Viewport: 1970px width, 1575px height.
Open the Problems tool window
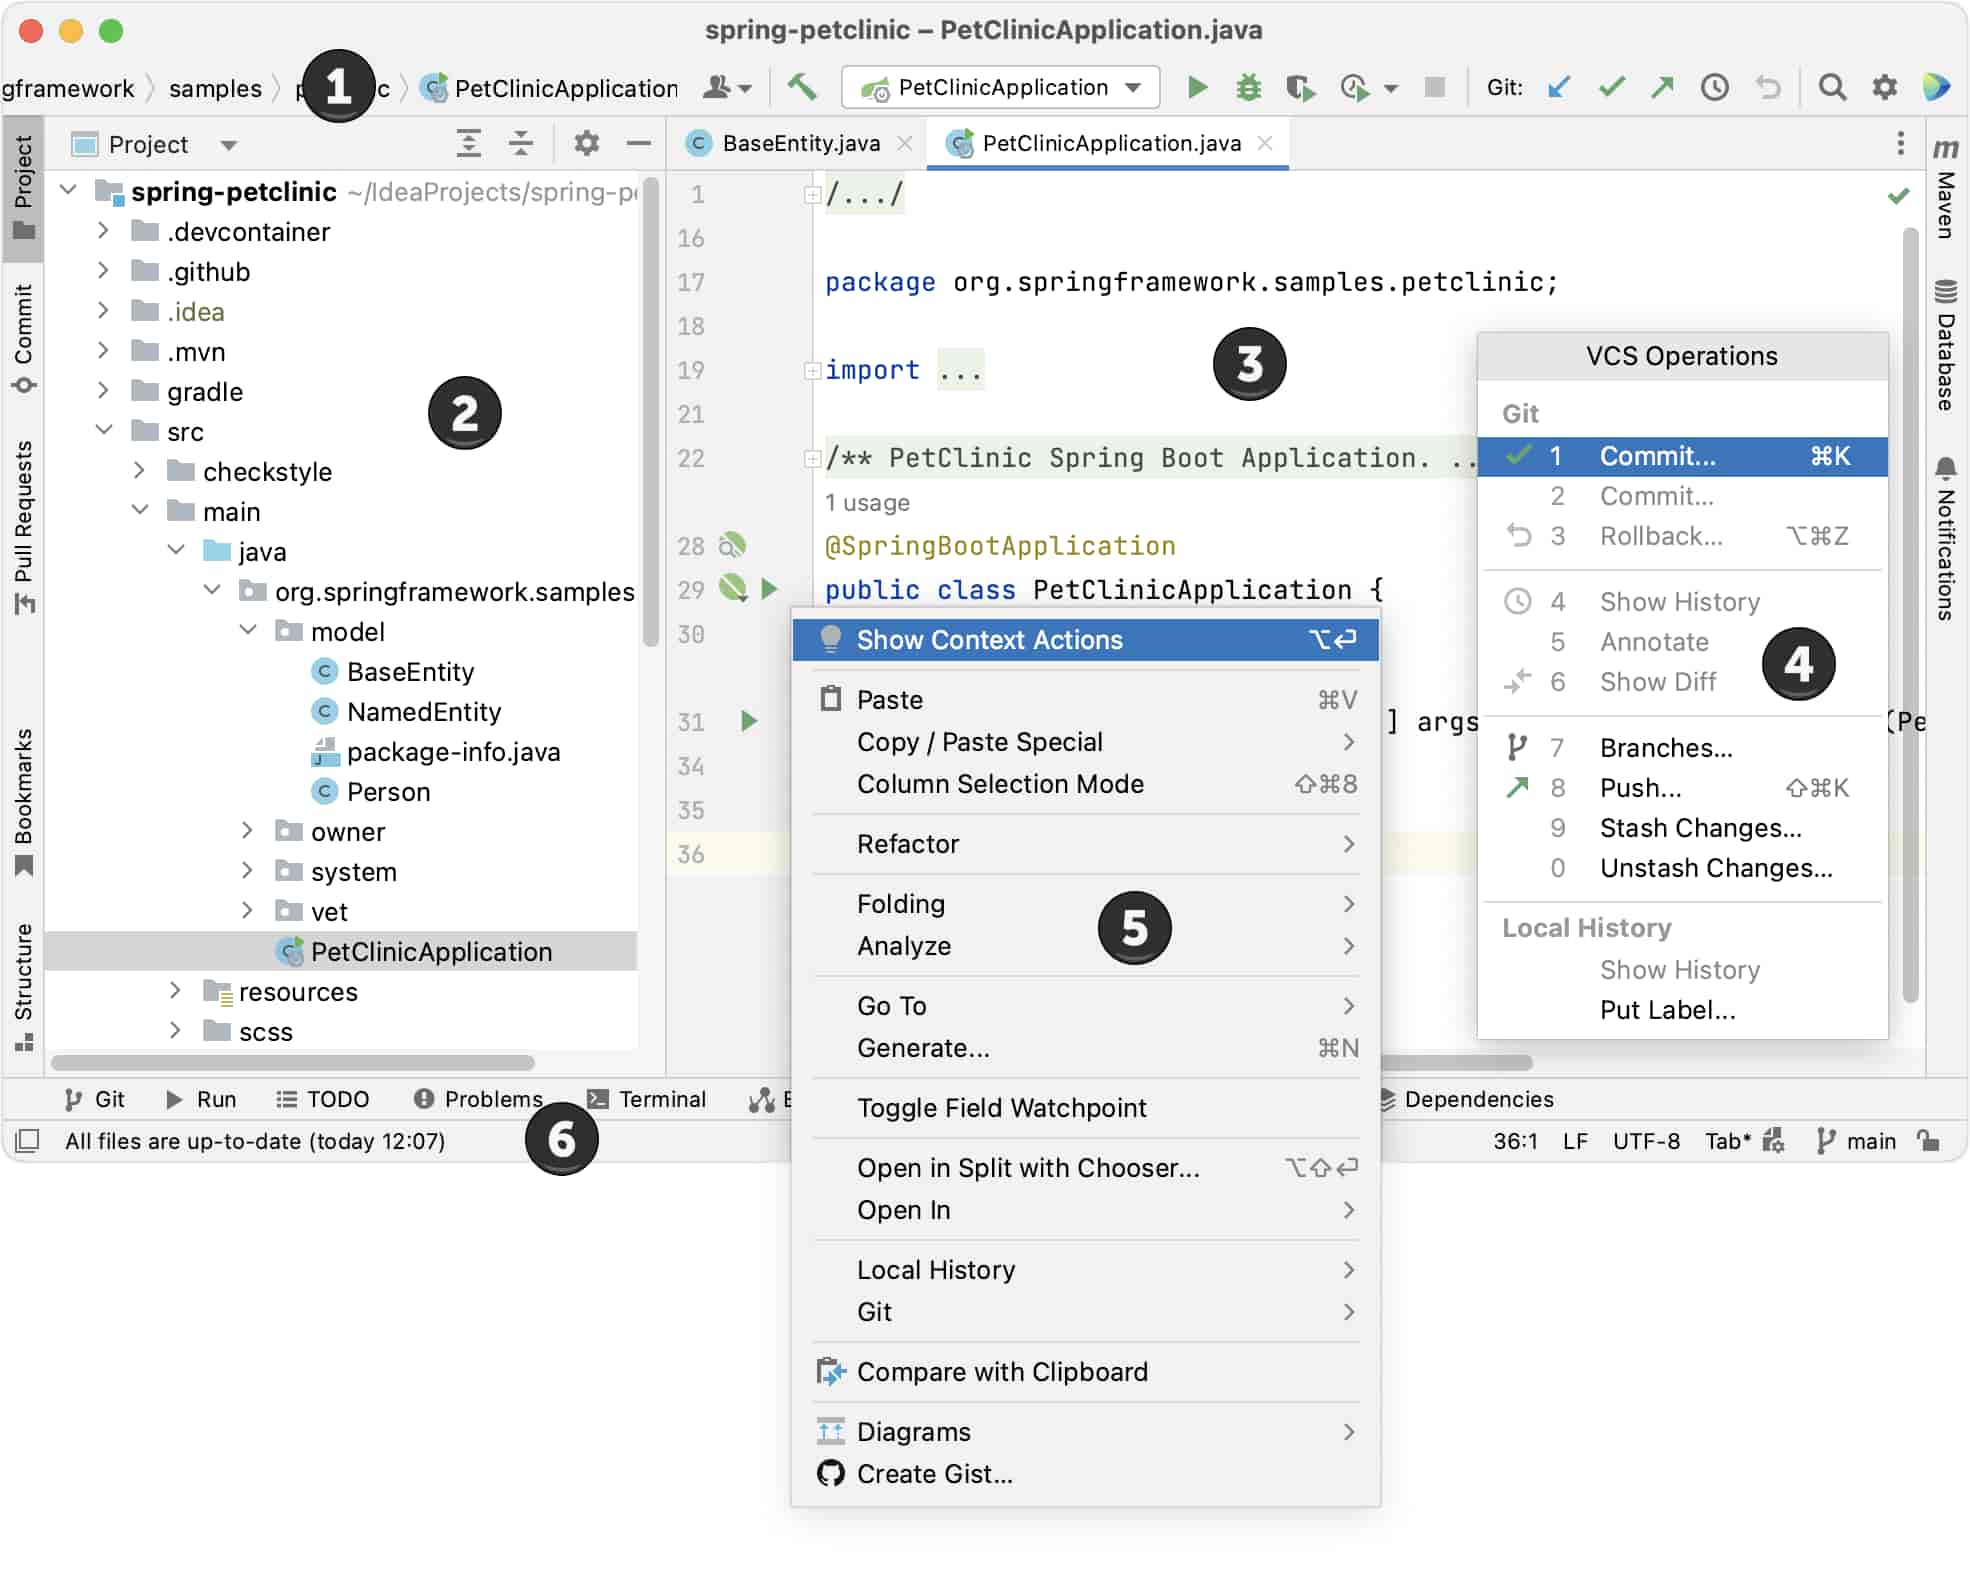pyautogui.click(x=478, y=1099)
